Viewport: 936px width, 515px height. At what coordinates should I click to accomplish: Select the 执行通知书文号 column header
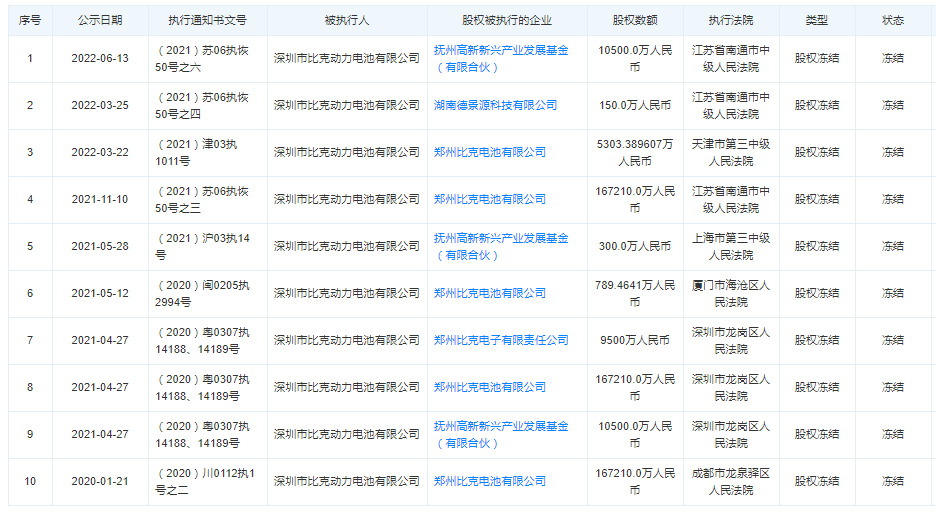coord(207,20)
